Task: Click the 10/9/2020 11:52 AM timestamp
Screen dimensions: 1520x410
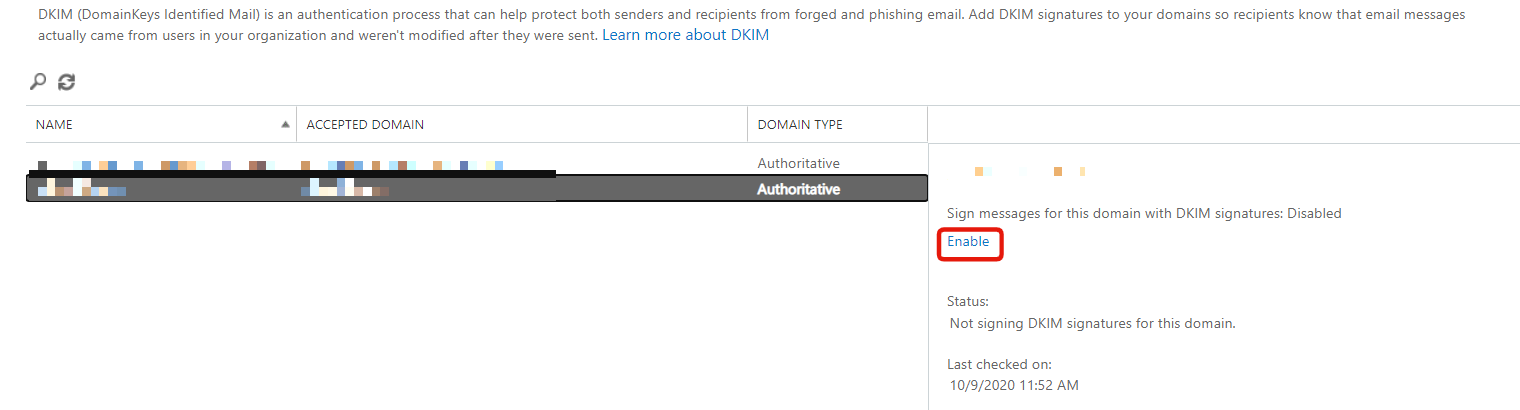Action: [x=1014, y=385]
